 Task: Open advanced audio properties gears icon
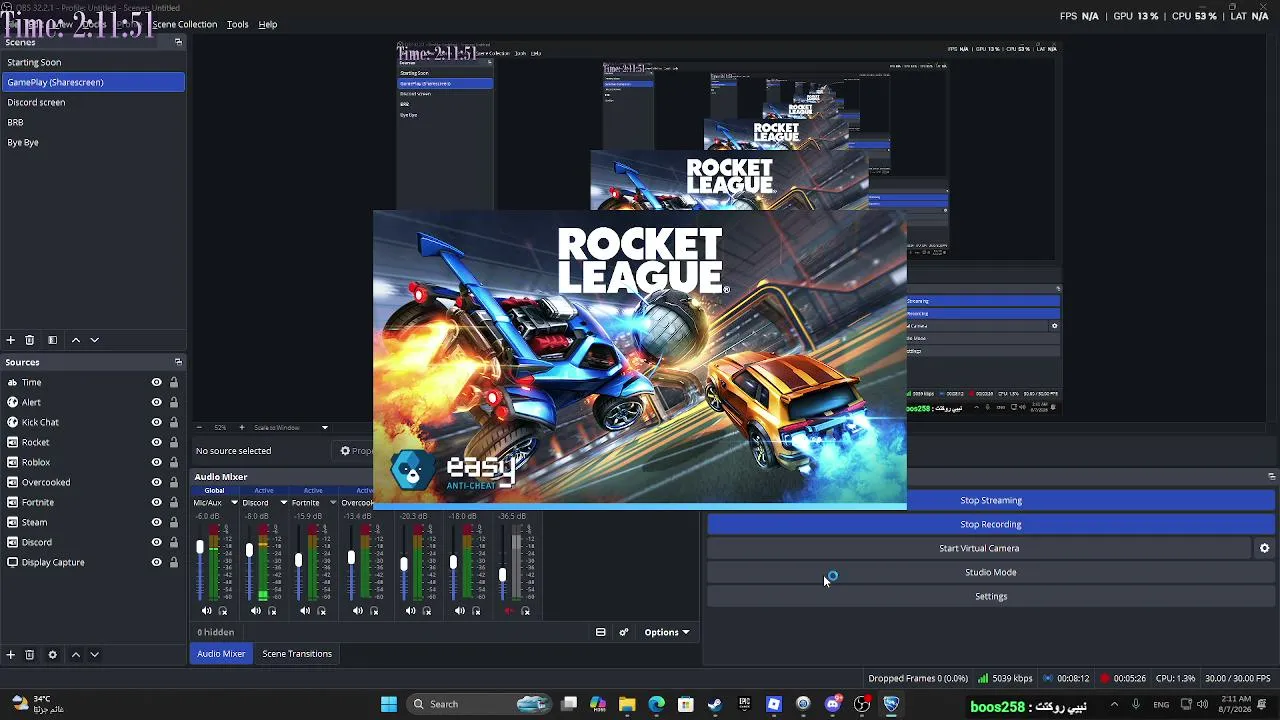624,632
